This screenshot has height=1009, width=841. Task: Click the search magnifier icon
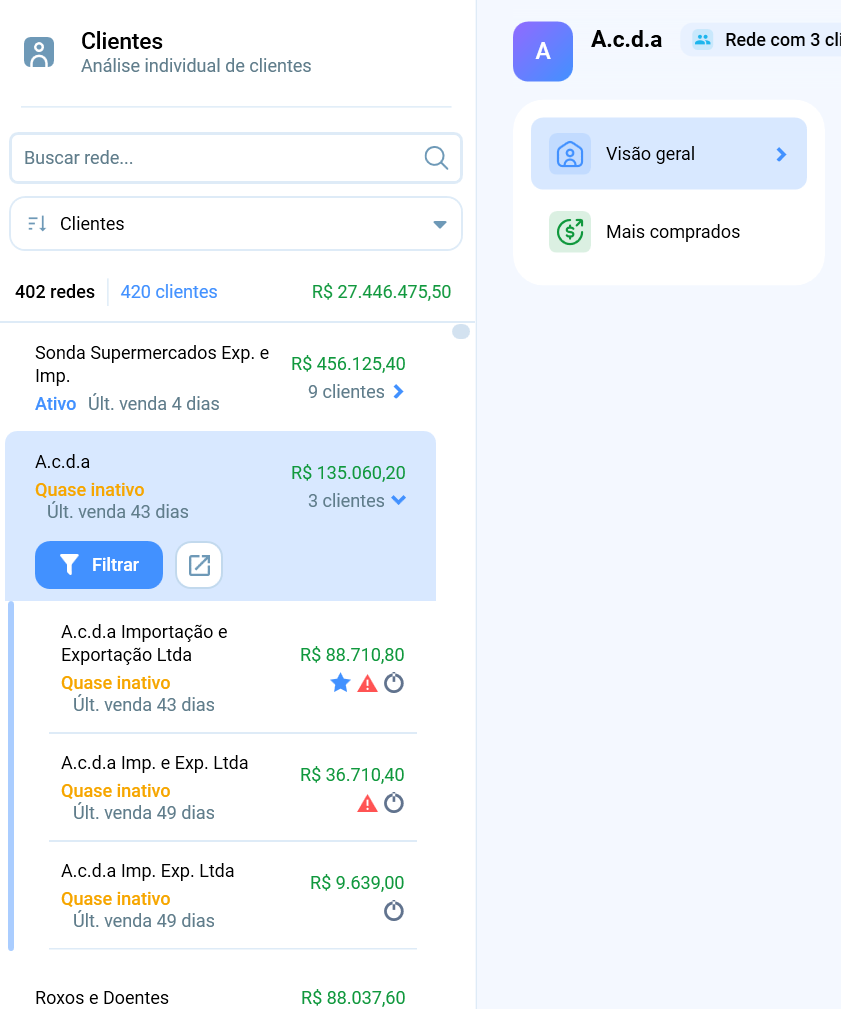436,158
